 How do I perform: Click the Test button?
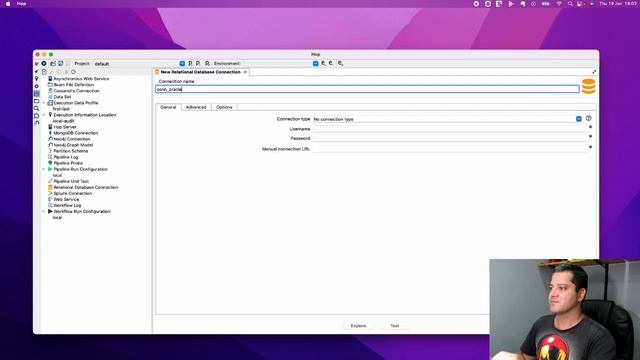point(395,326)
